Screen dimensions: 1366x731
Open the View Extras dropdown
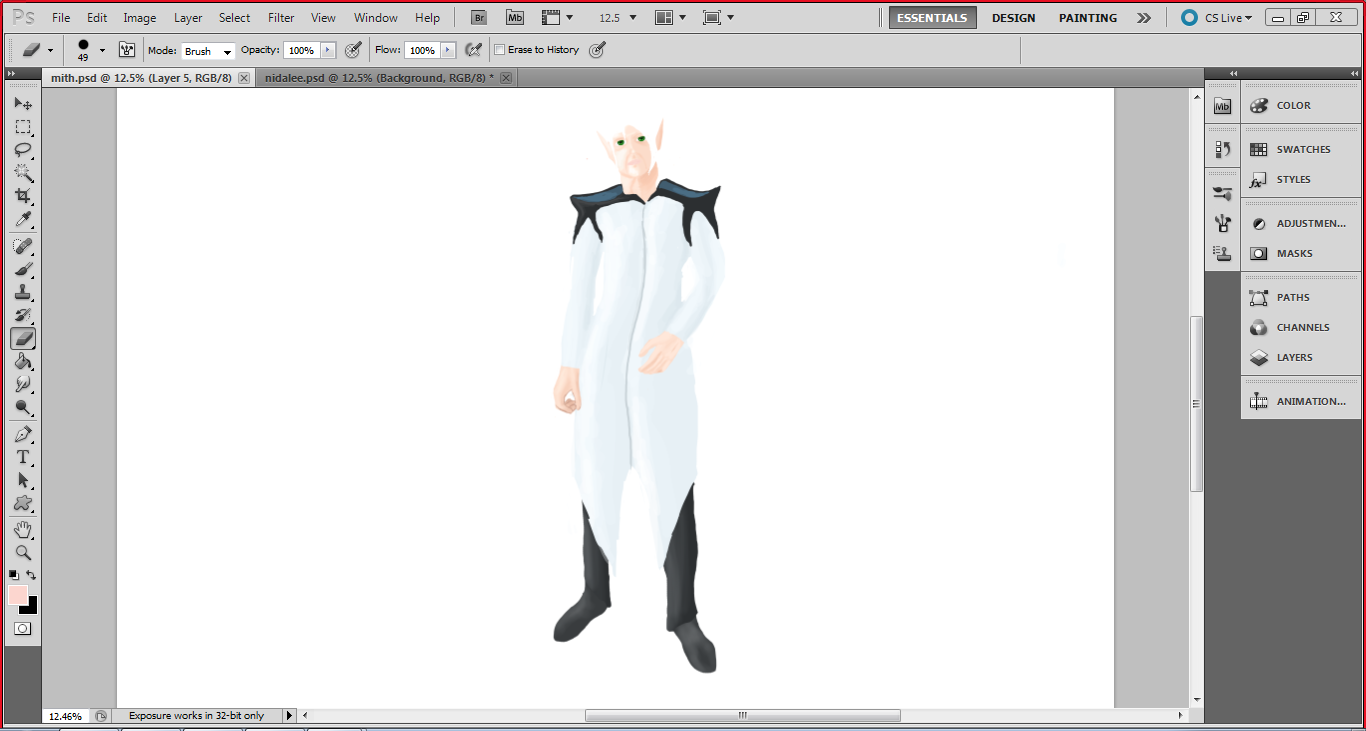pyautogui.click(x=557, y=18)
